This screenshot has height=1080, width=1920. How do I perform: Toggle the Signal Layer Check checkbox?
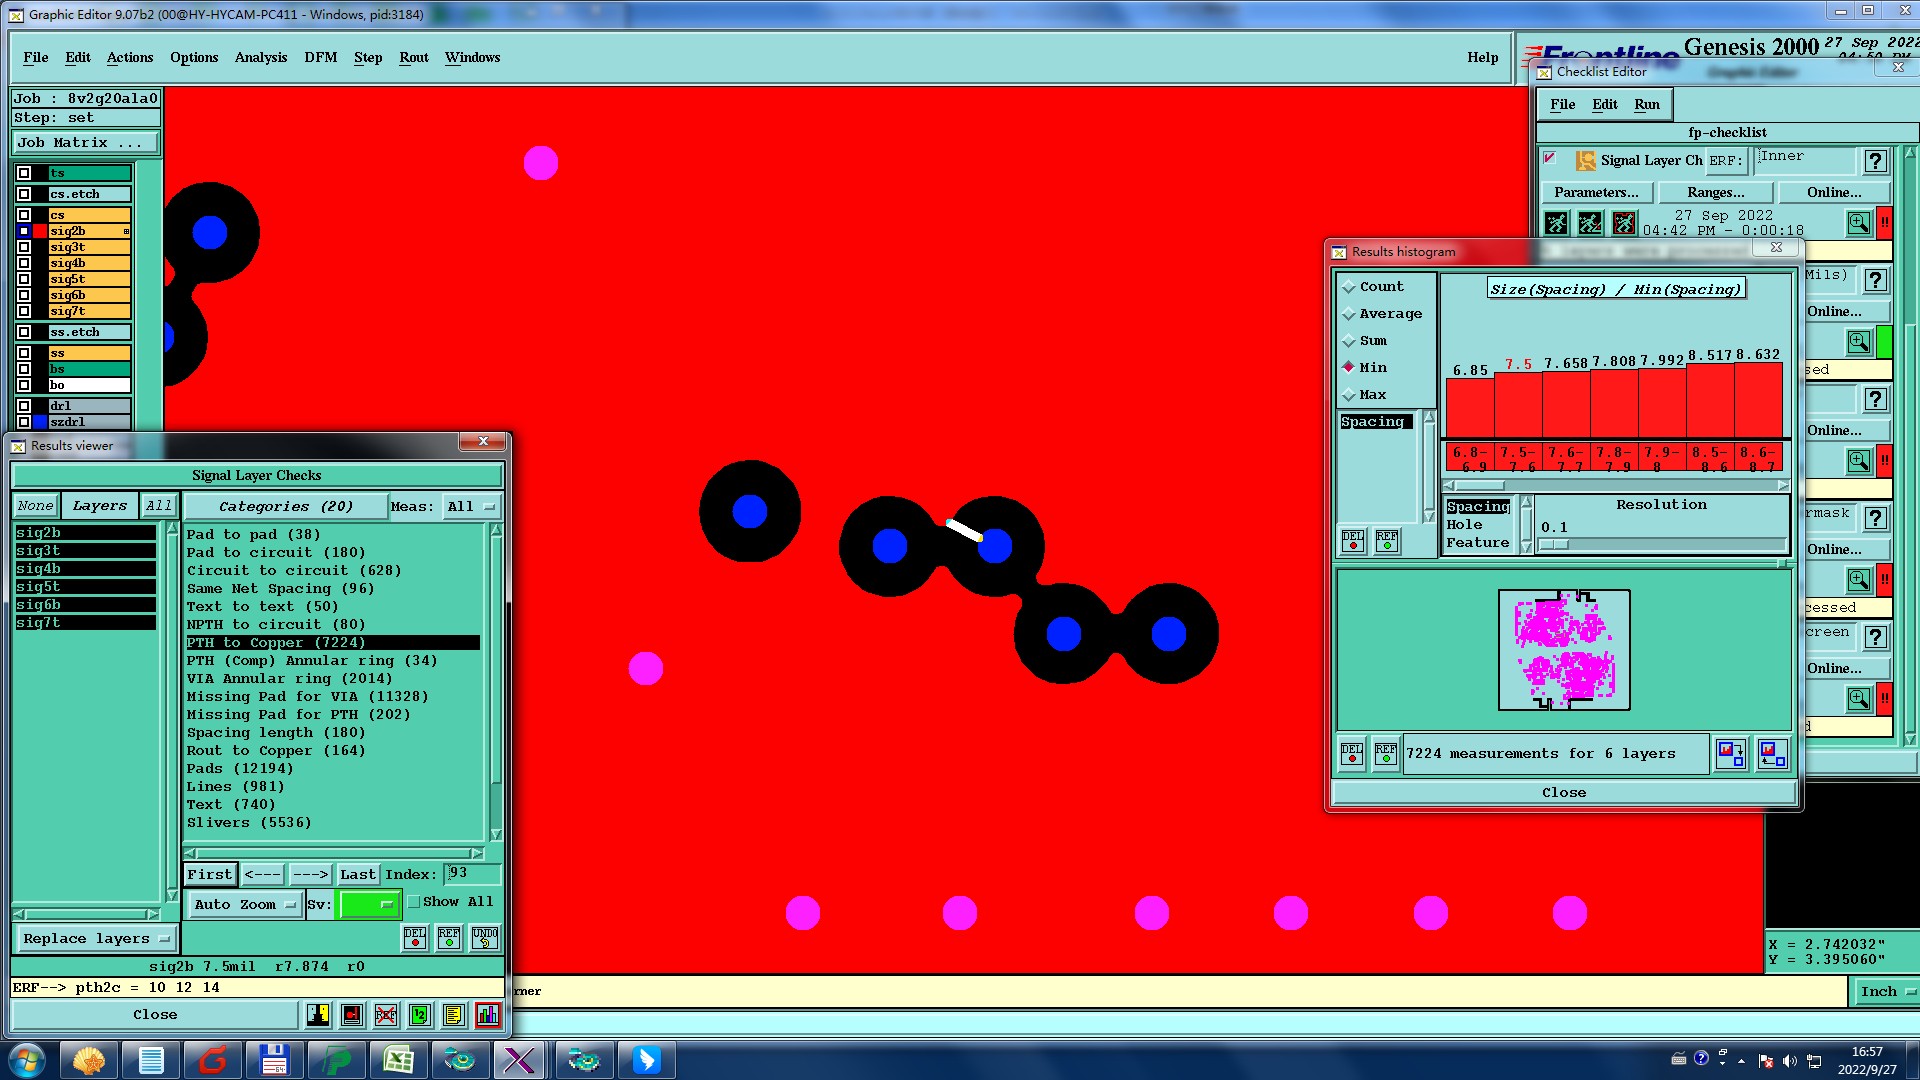(1550, 158)
